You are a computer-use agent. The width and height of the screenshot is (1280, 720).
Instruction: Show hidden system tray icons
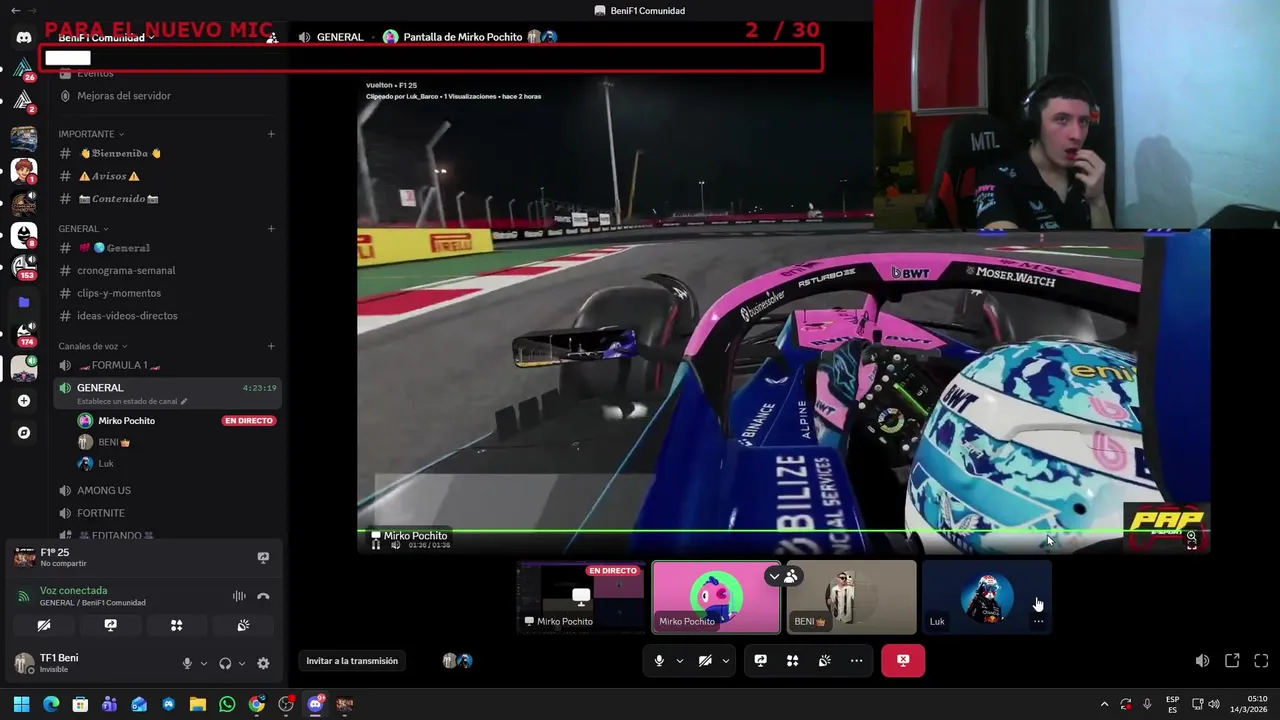pyautogui.click(x=1104, y=705)
